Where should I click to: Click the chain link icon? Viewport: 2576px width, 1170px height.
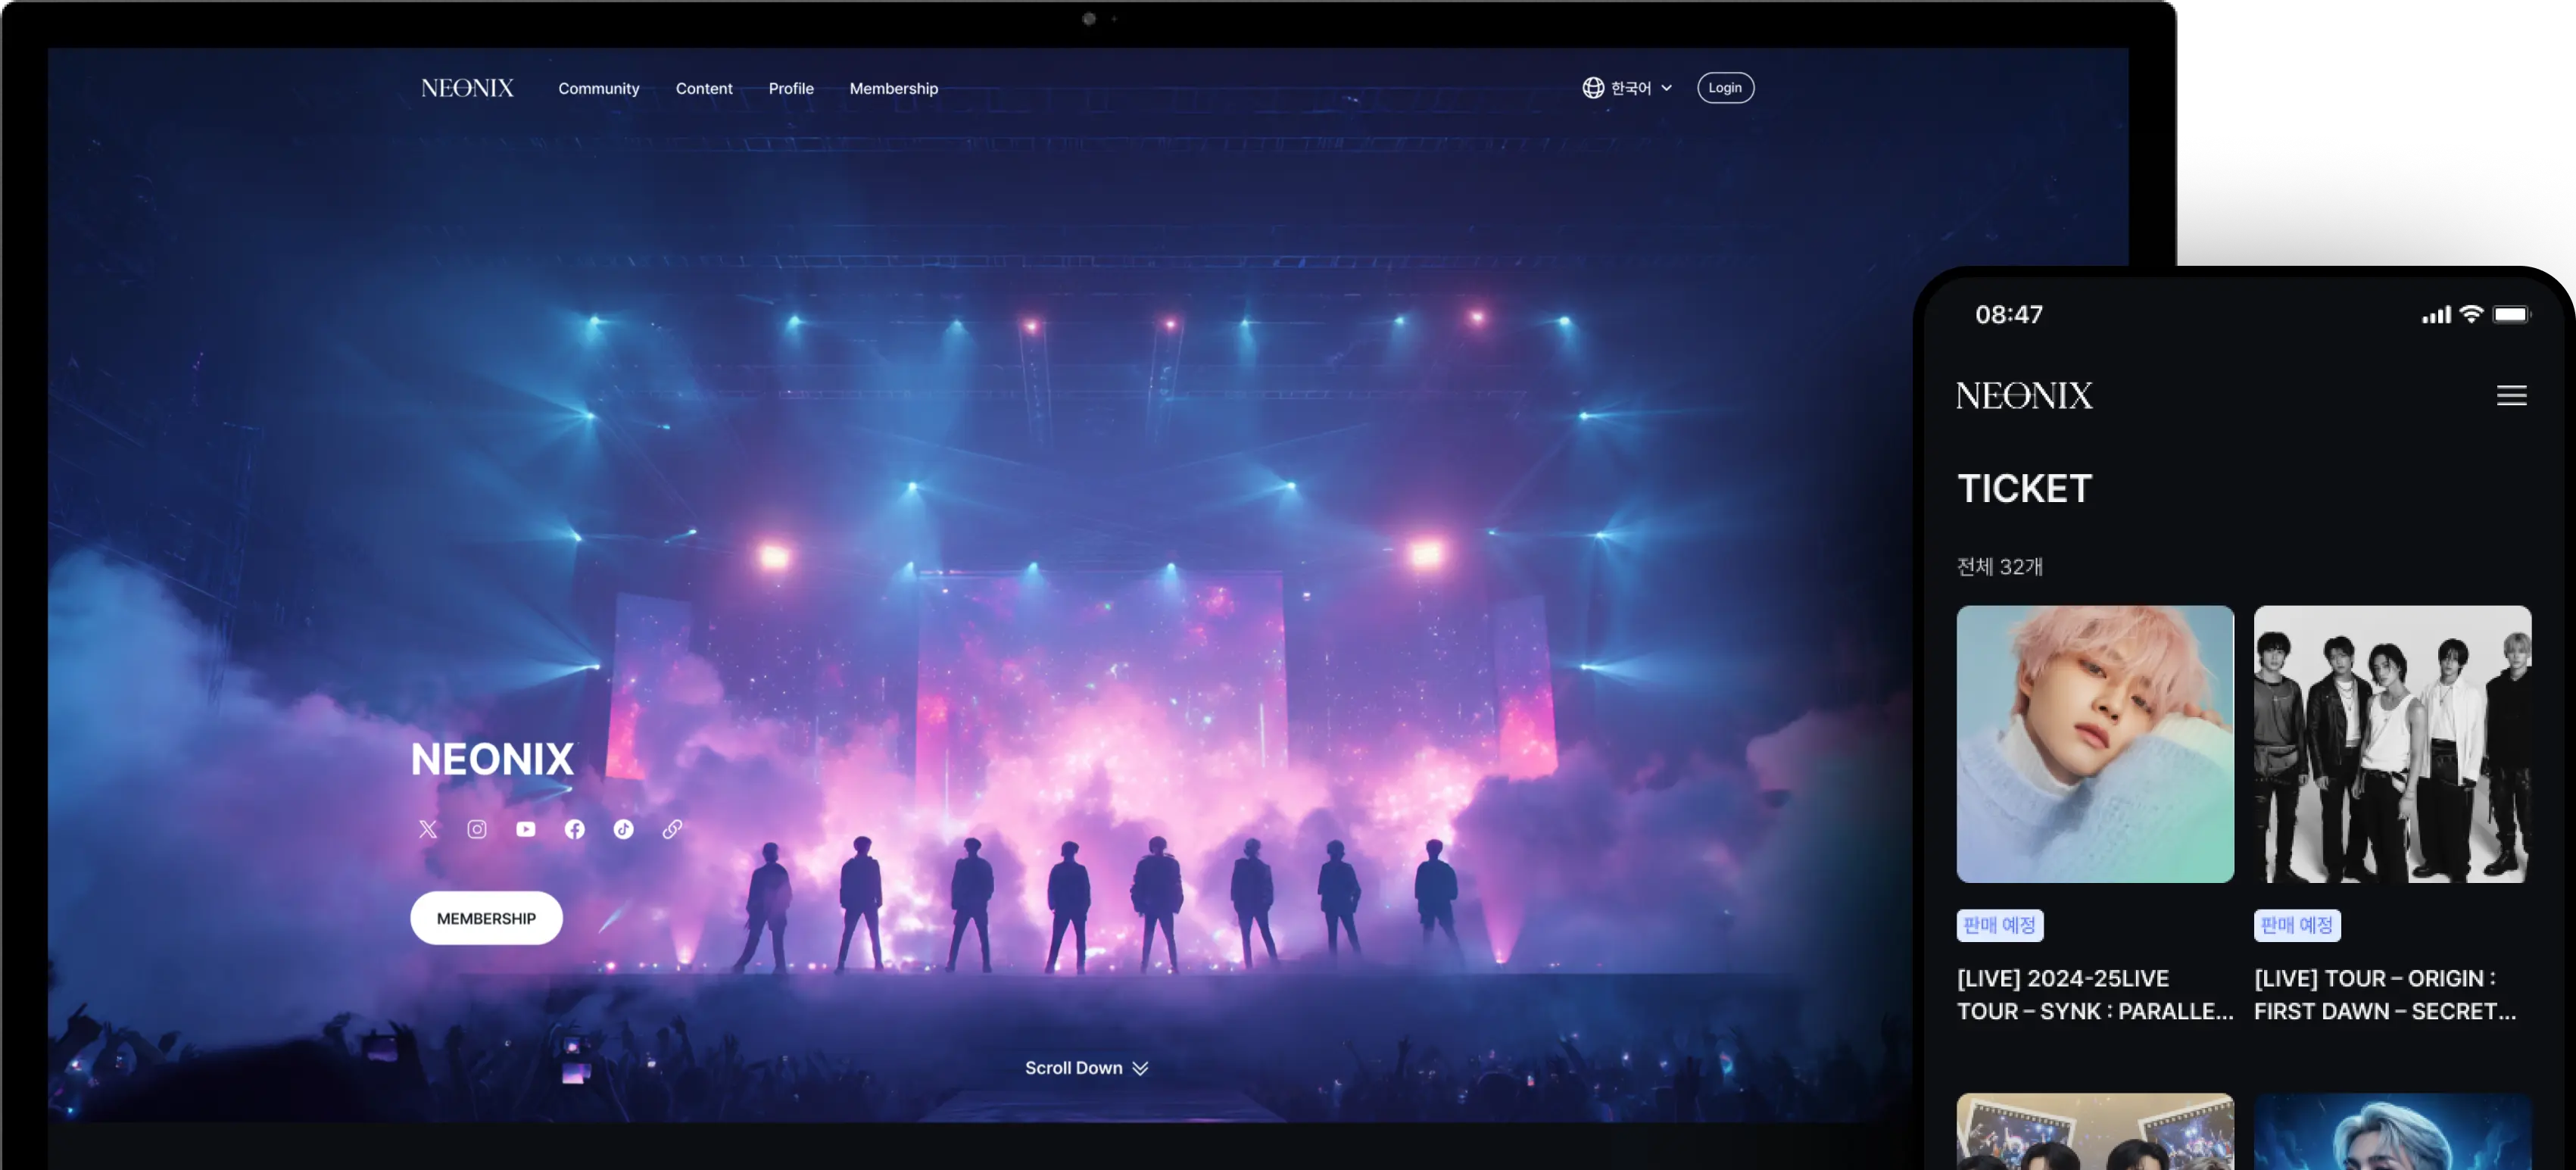[x=672, y=829]
